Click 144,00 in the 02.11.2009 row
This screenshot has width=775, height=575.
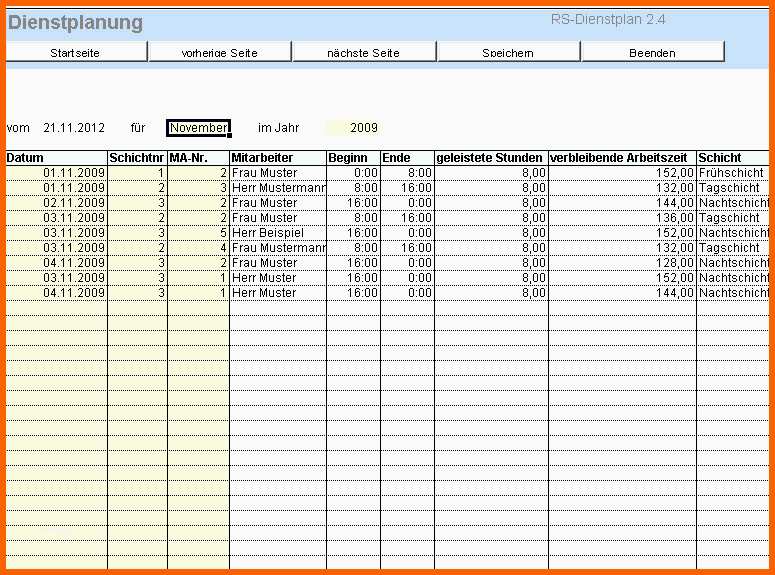622,203
